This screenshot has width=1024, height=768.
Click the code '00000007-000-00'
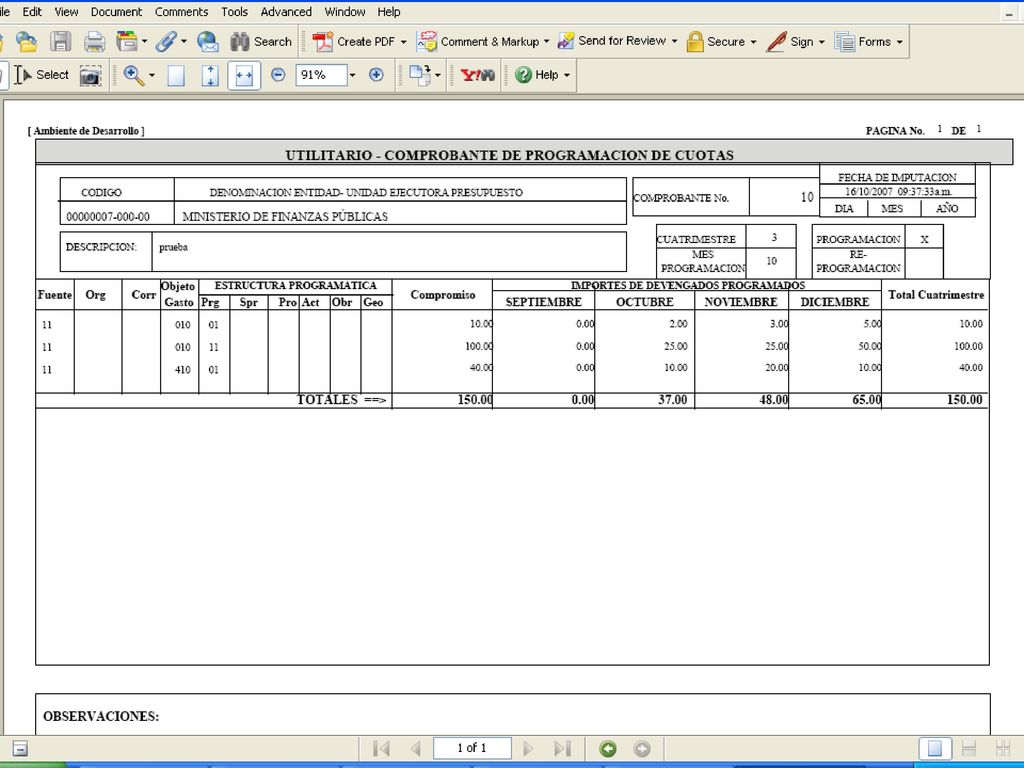[x=108, y=217]
